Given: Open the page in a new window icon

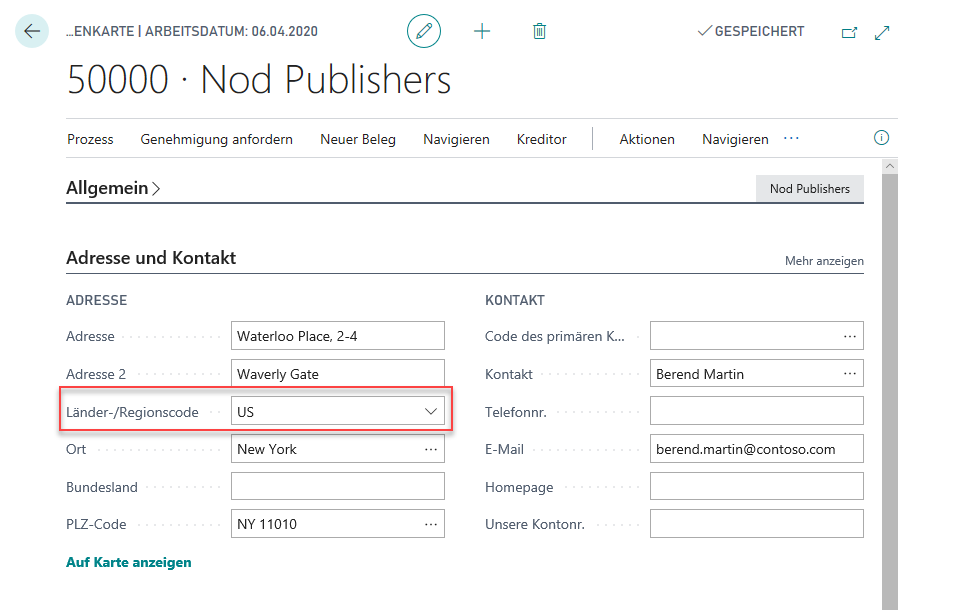Looking at the screenshot, I should pyautogui.click(x=849, y=32).
